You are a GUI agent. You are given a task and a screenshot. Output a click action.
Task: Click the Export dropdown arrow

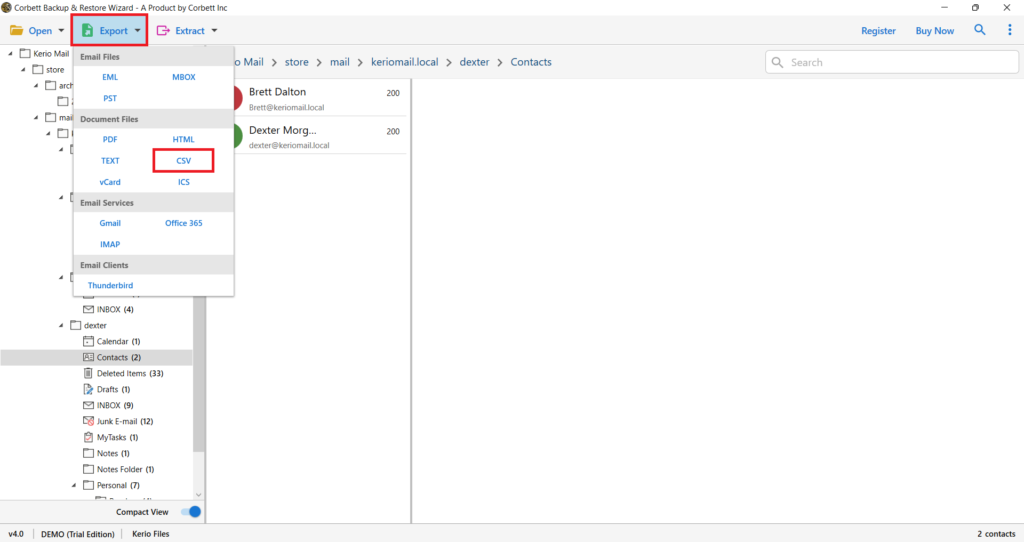coord(137,31)
